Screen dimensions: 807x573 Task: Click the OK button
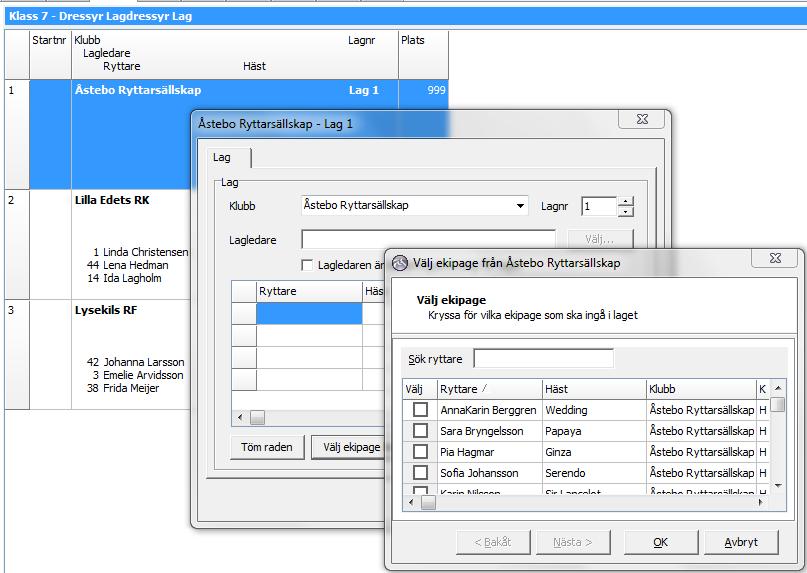tap(661, 542)
